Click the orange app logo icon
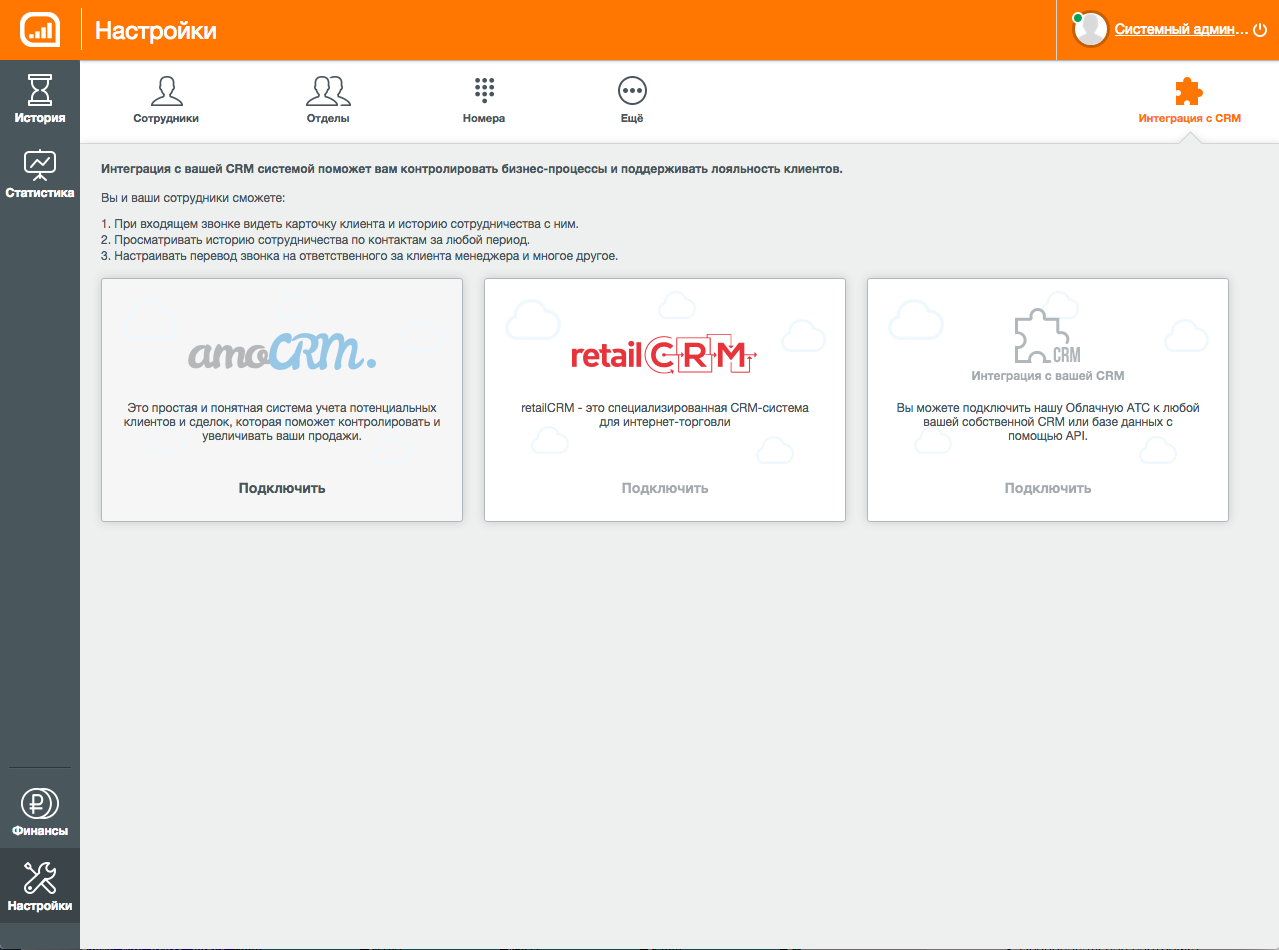The width and height of the screenshot is (1279, 950). pyautogui.click(x=40, y=30)
